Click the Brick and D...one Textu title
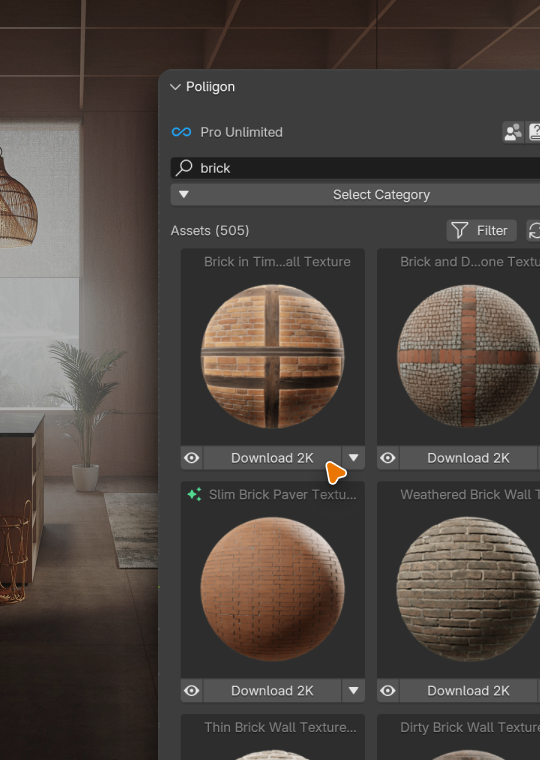The width and height of the screenshot is (540, 760). 470,262
